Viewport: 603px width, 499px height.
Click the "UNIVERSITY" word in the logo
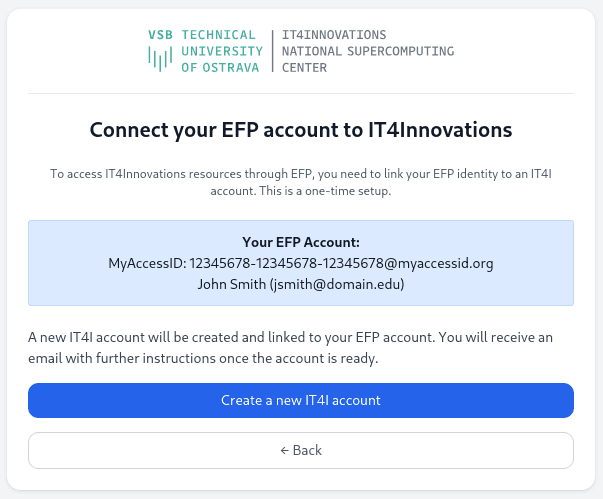pyautogui.click(x=221, y=51)
